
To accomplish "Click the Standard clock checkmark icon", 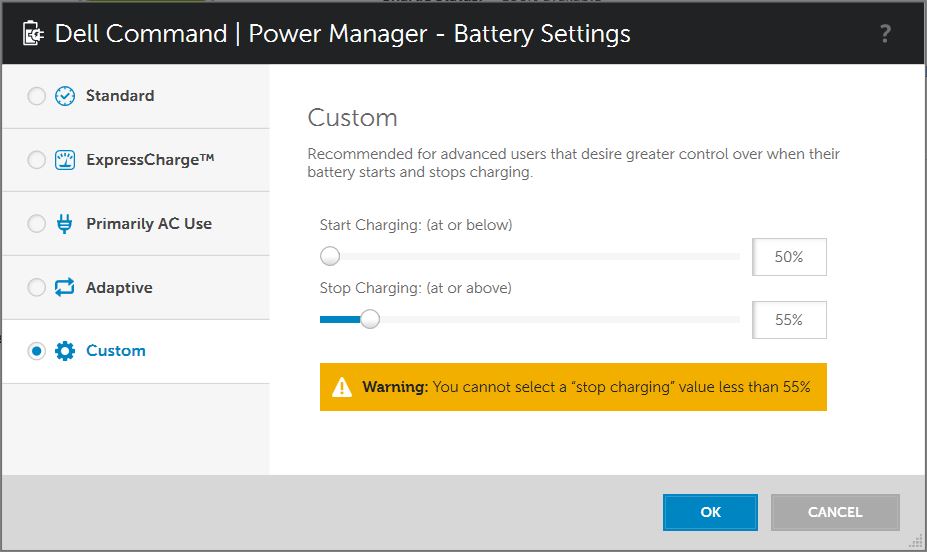I will coord(65,96).
